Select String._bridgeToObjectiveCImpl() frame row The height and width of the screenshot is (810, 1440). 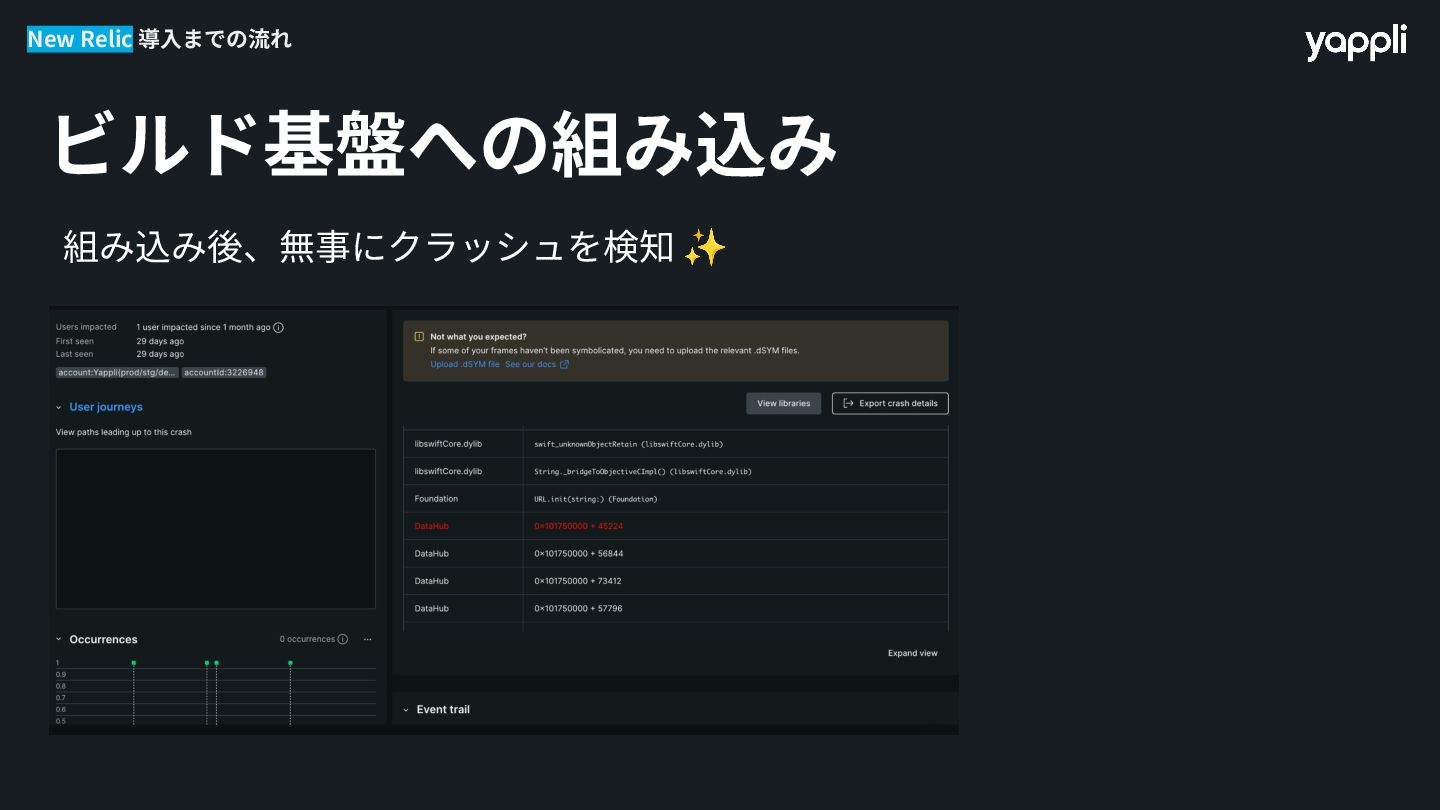point(675,471)
